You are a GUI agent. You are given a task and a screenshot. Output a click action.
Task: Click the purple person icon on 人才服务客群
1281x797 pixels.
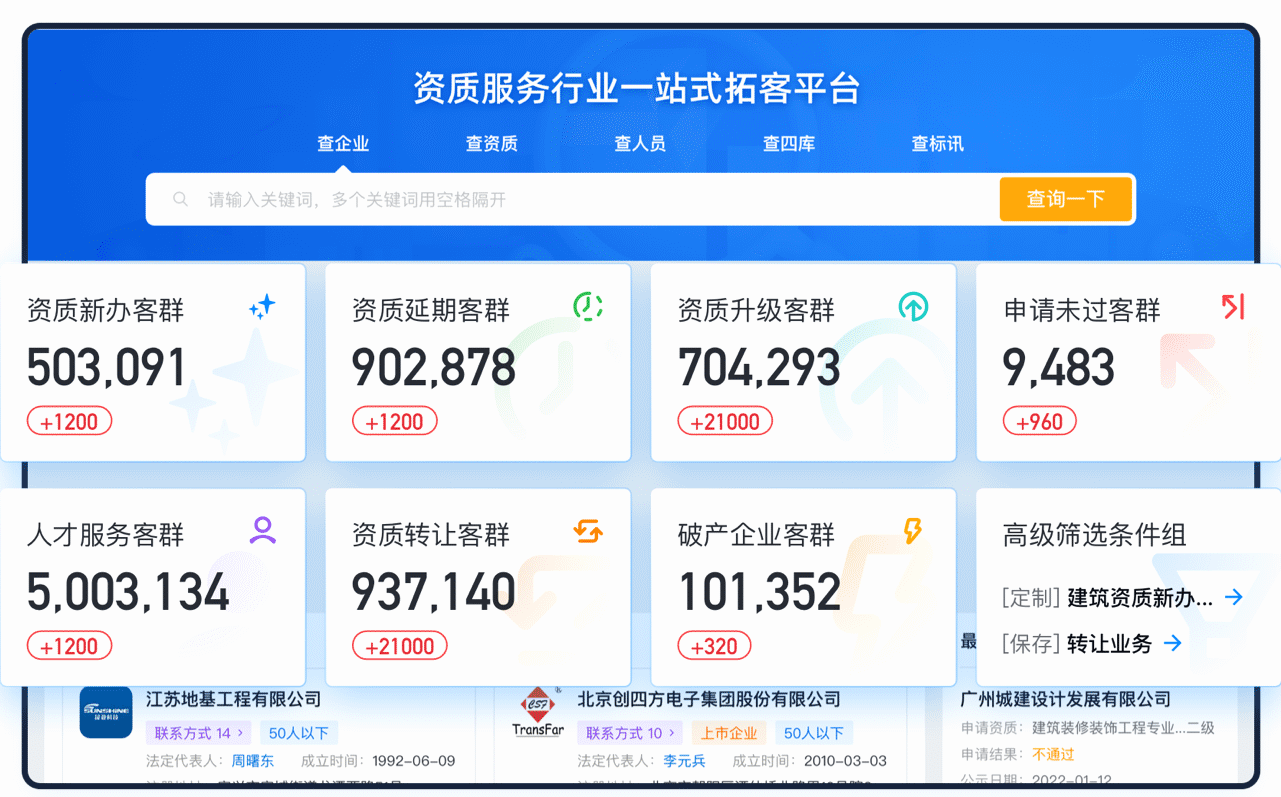click(x=263, y=530)
